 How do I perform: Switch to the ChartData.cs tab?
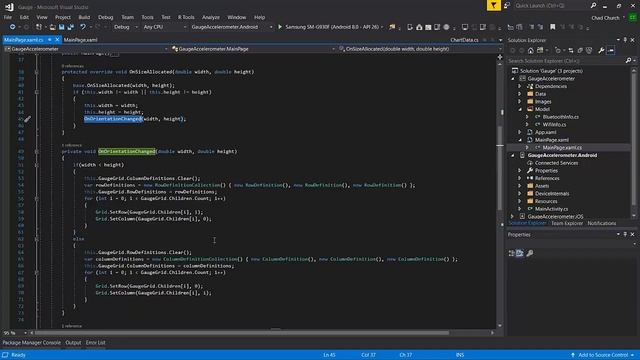point(464,40)
